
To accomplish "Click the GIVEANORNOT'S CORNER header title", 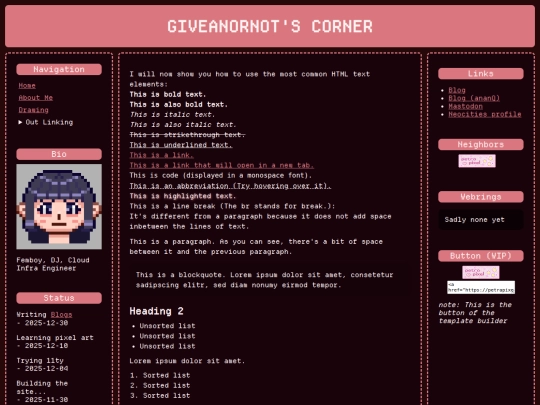I will (x=270, y=27).
